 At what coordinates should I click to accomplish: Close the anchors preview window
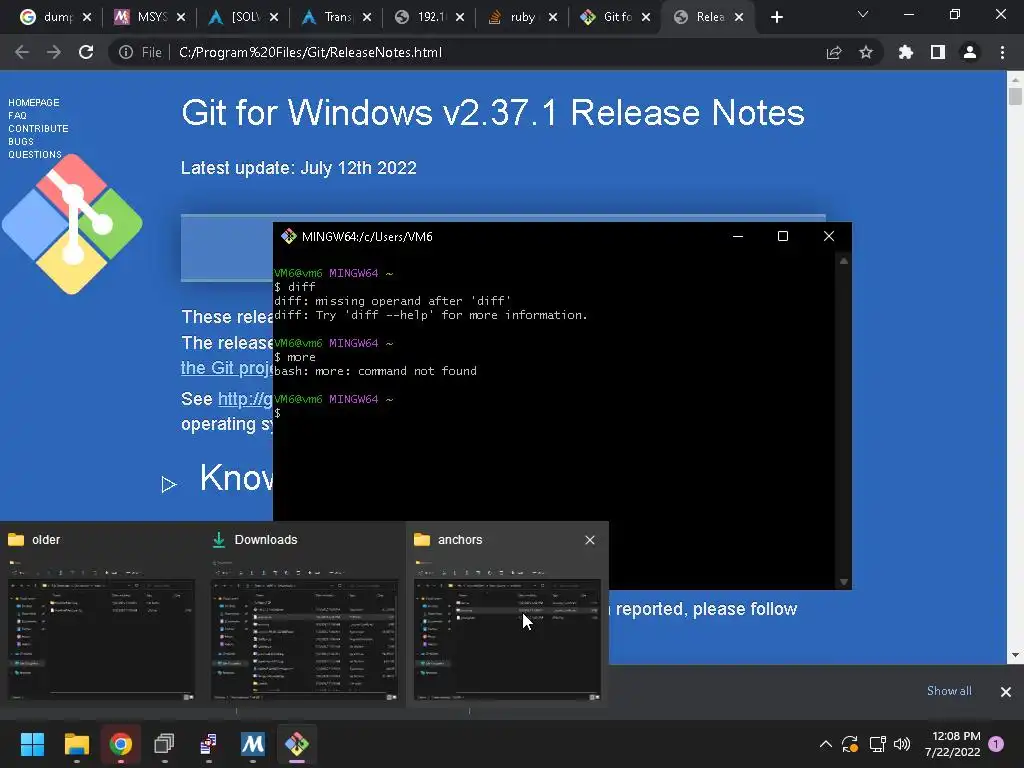[x=590, y=540]
